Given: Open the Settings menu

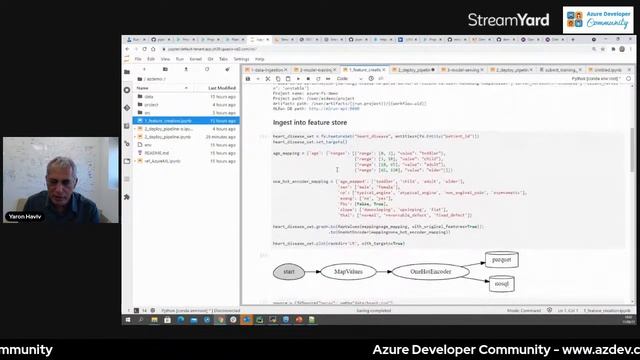Looking at the screenshot, I should 241,59.
